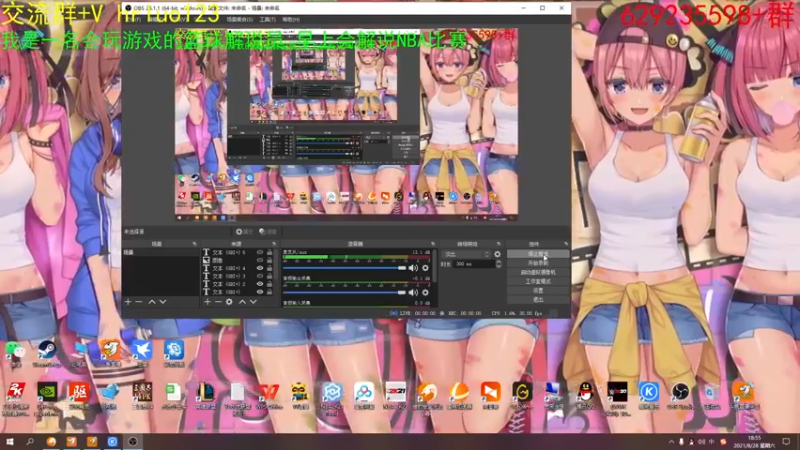Image resolution: width=800 pixels, height=450 pixels.
Task: Open League of Legends desktop icon
Action: click(x=205, y=395)
